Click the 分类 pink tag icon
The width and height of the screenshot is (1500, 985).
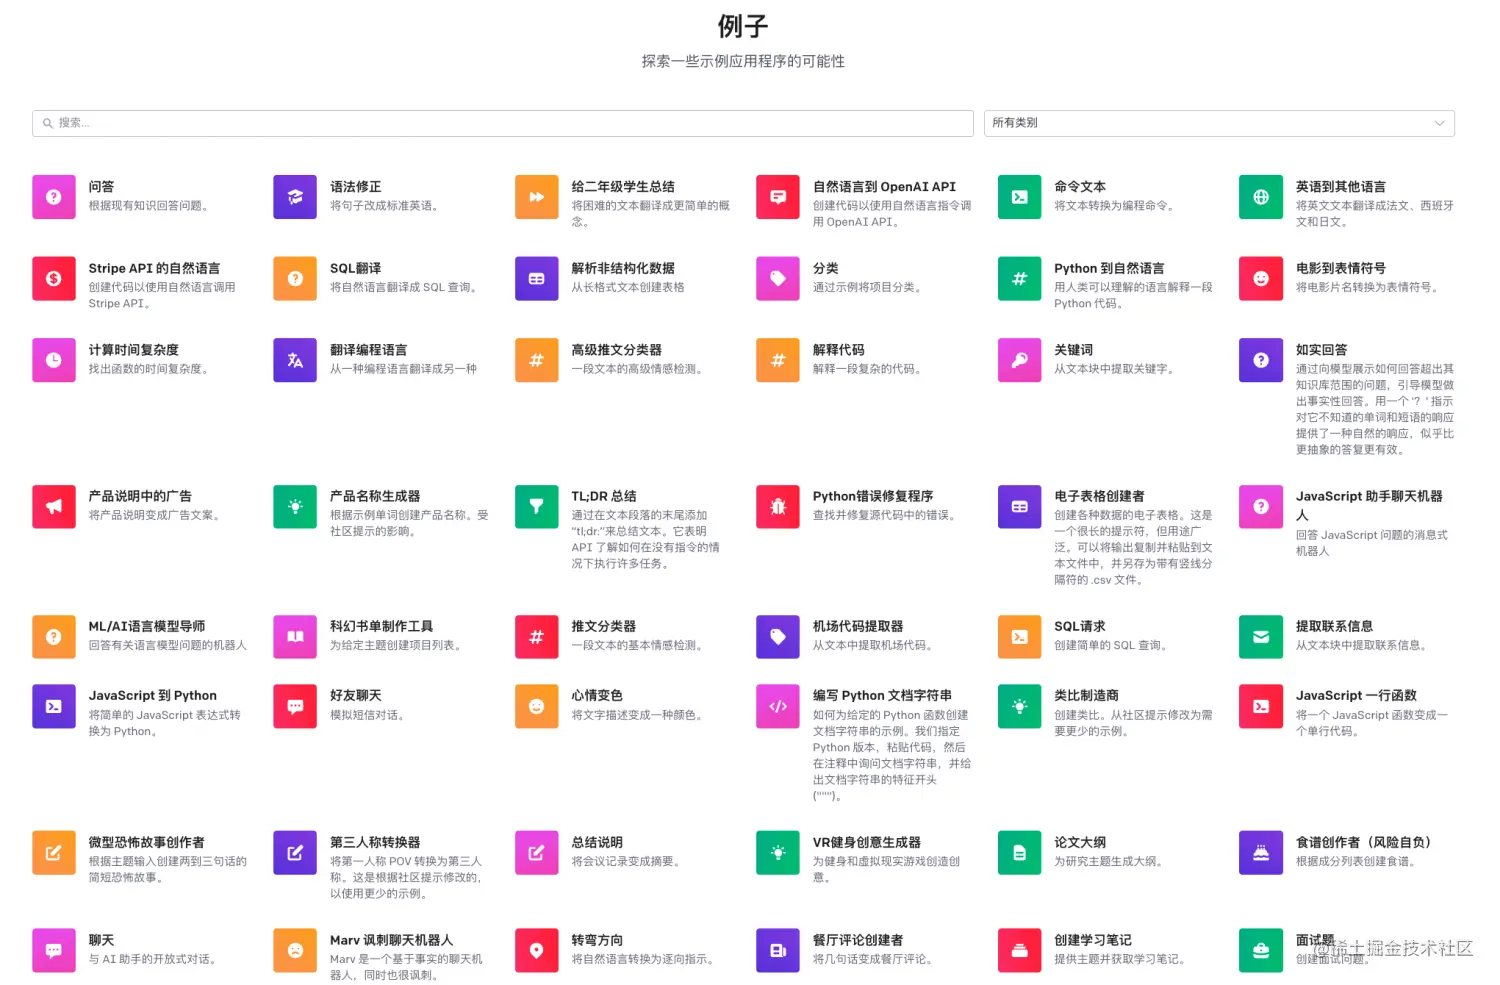[778, 279]
